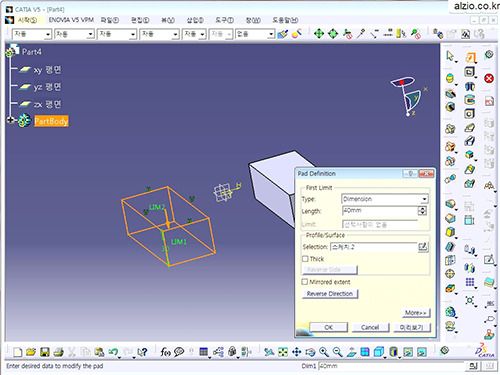Enable the Mirrored extent checkbox
Viewport: 500px width, 375px height.
pyautogui.click(x=305, y=282)
